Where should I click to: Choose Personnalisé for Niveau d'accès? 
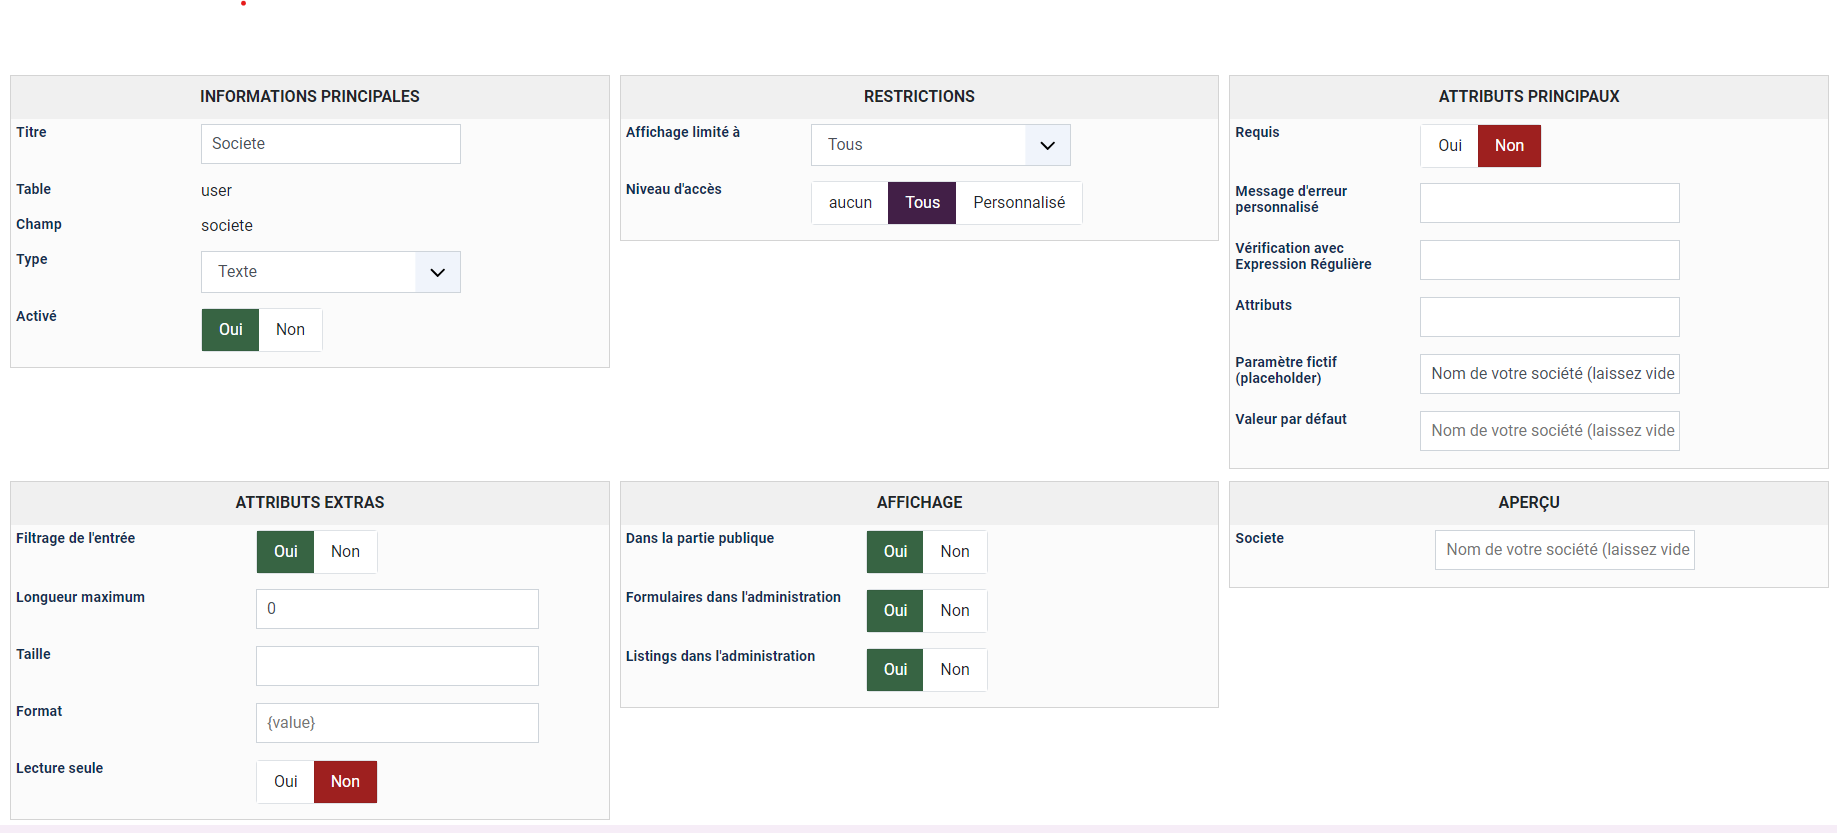click(1019, 203)
